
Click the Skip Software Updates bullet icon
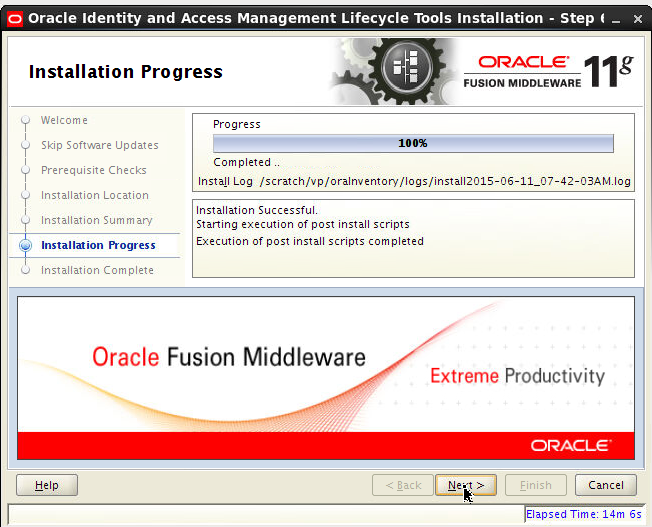(x=25, y=145)
